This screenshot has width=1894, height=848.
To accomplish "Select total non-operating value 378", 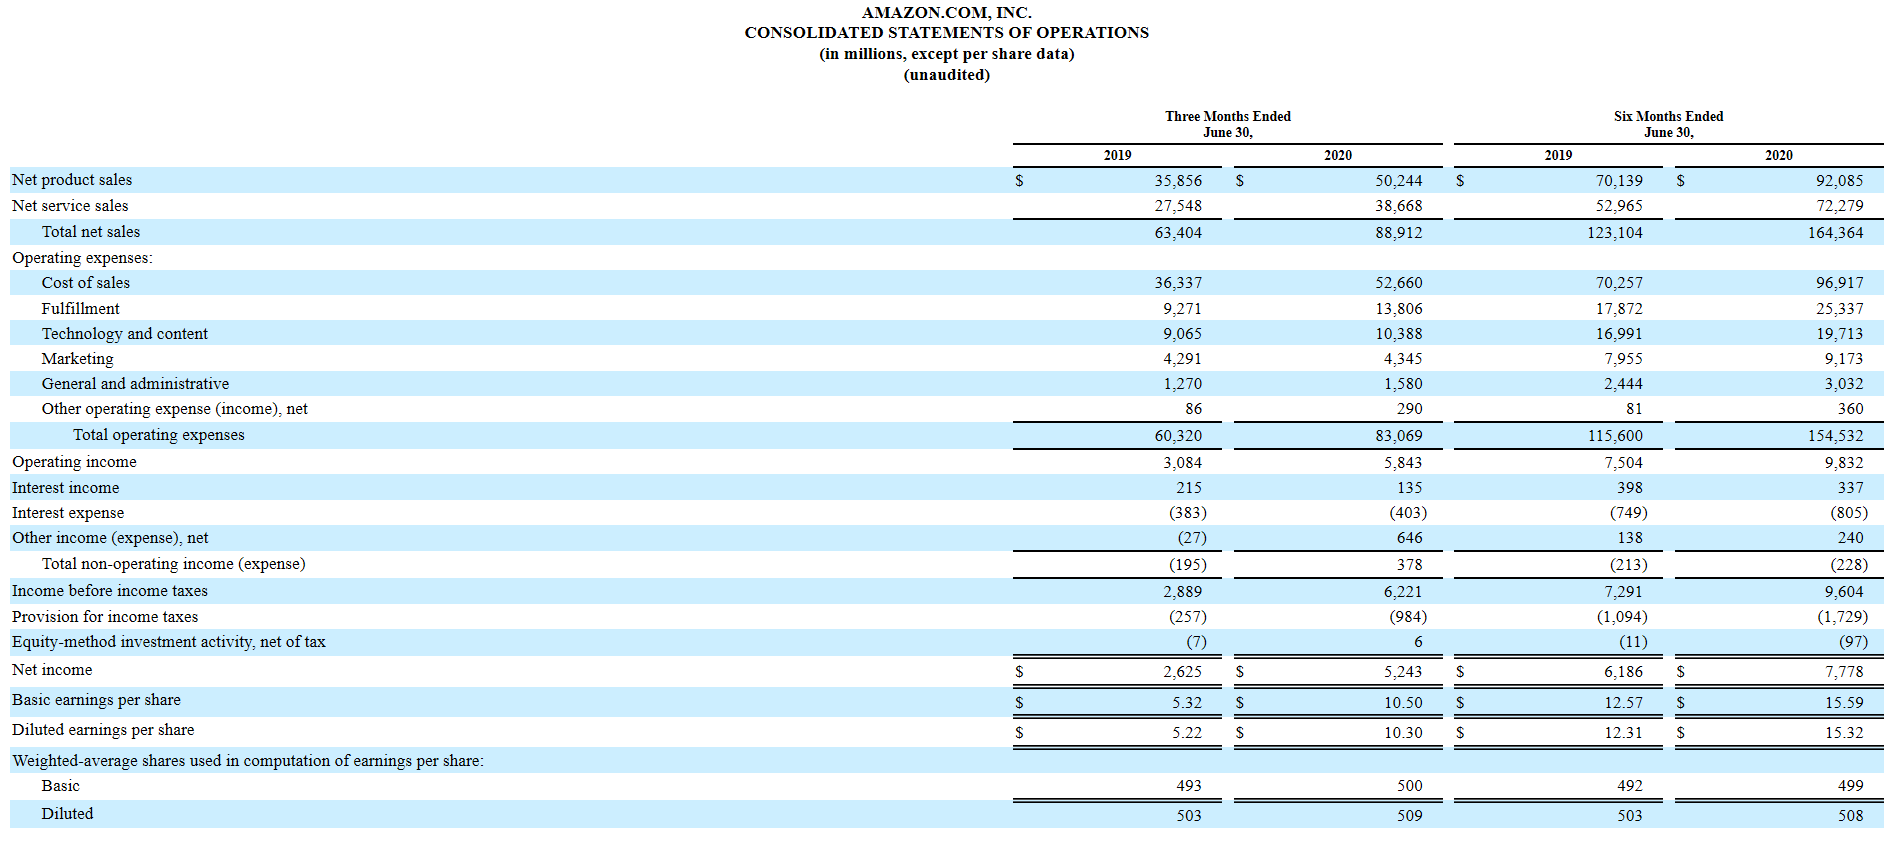I will pos(1409,565).
